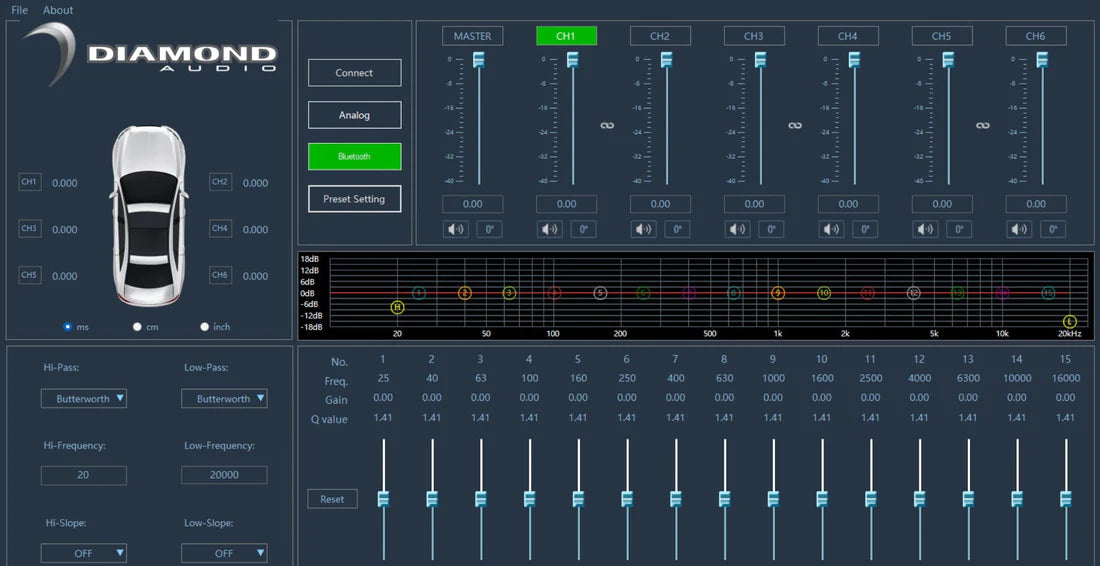The image size is (1100, 566).
Task: Select the cm delay unit radio button
Action: coord(137,327)
